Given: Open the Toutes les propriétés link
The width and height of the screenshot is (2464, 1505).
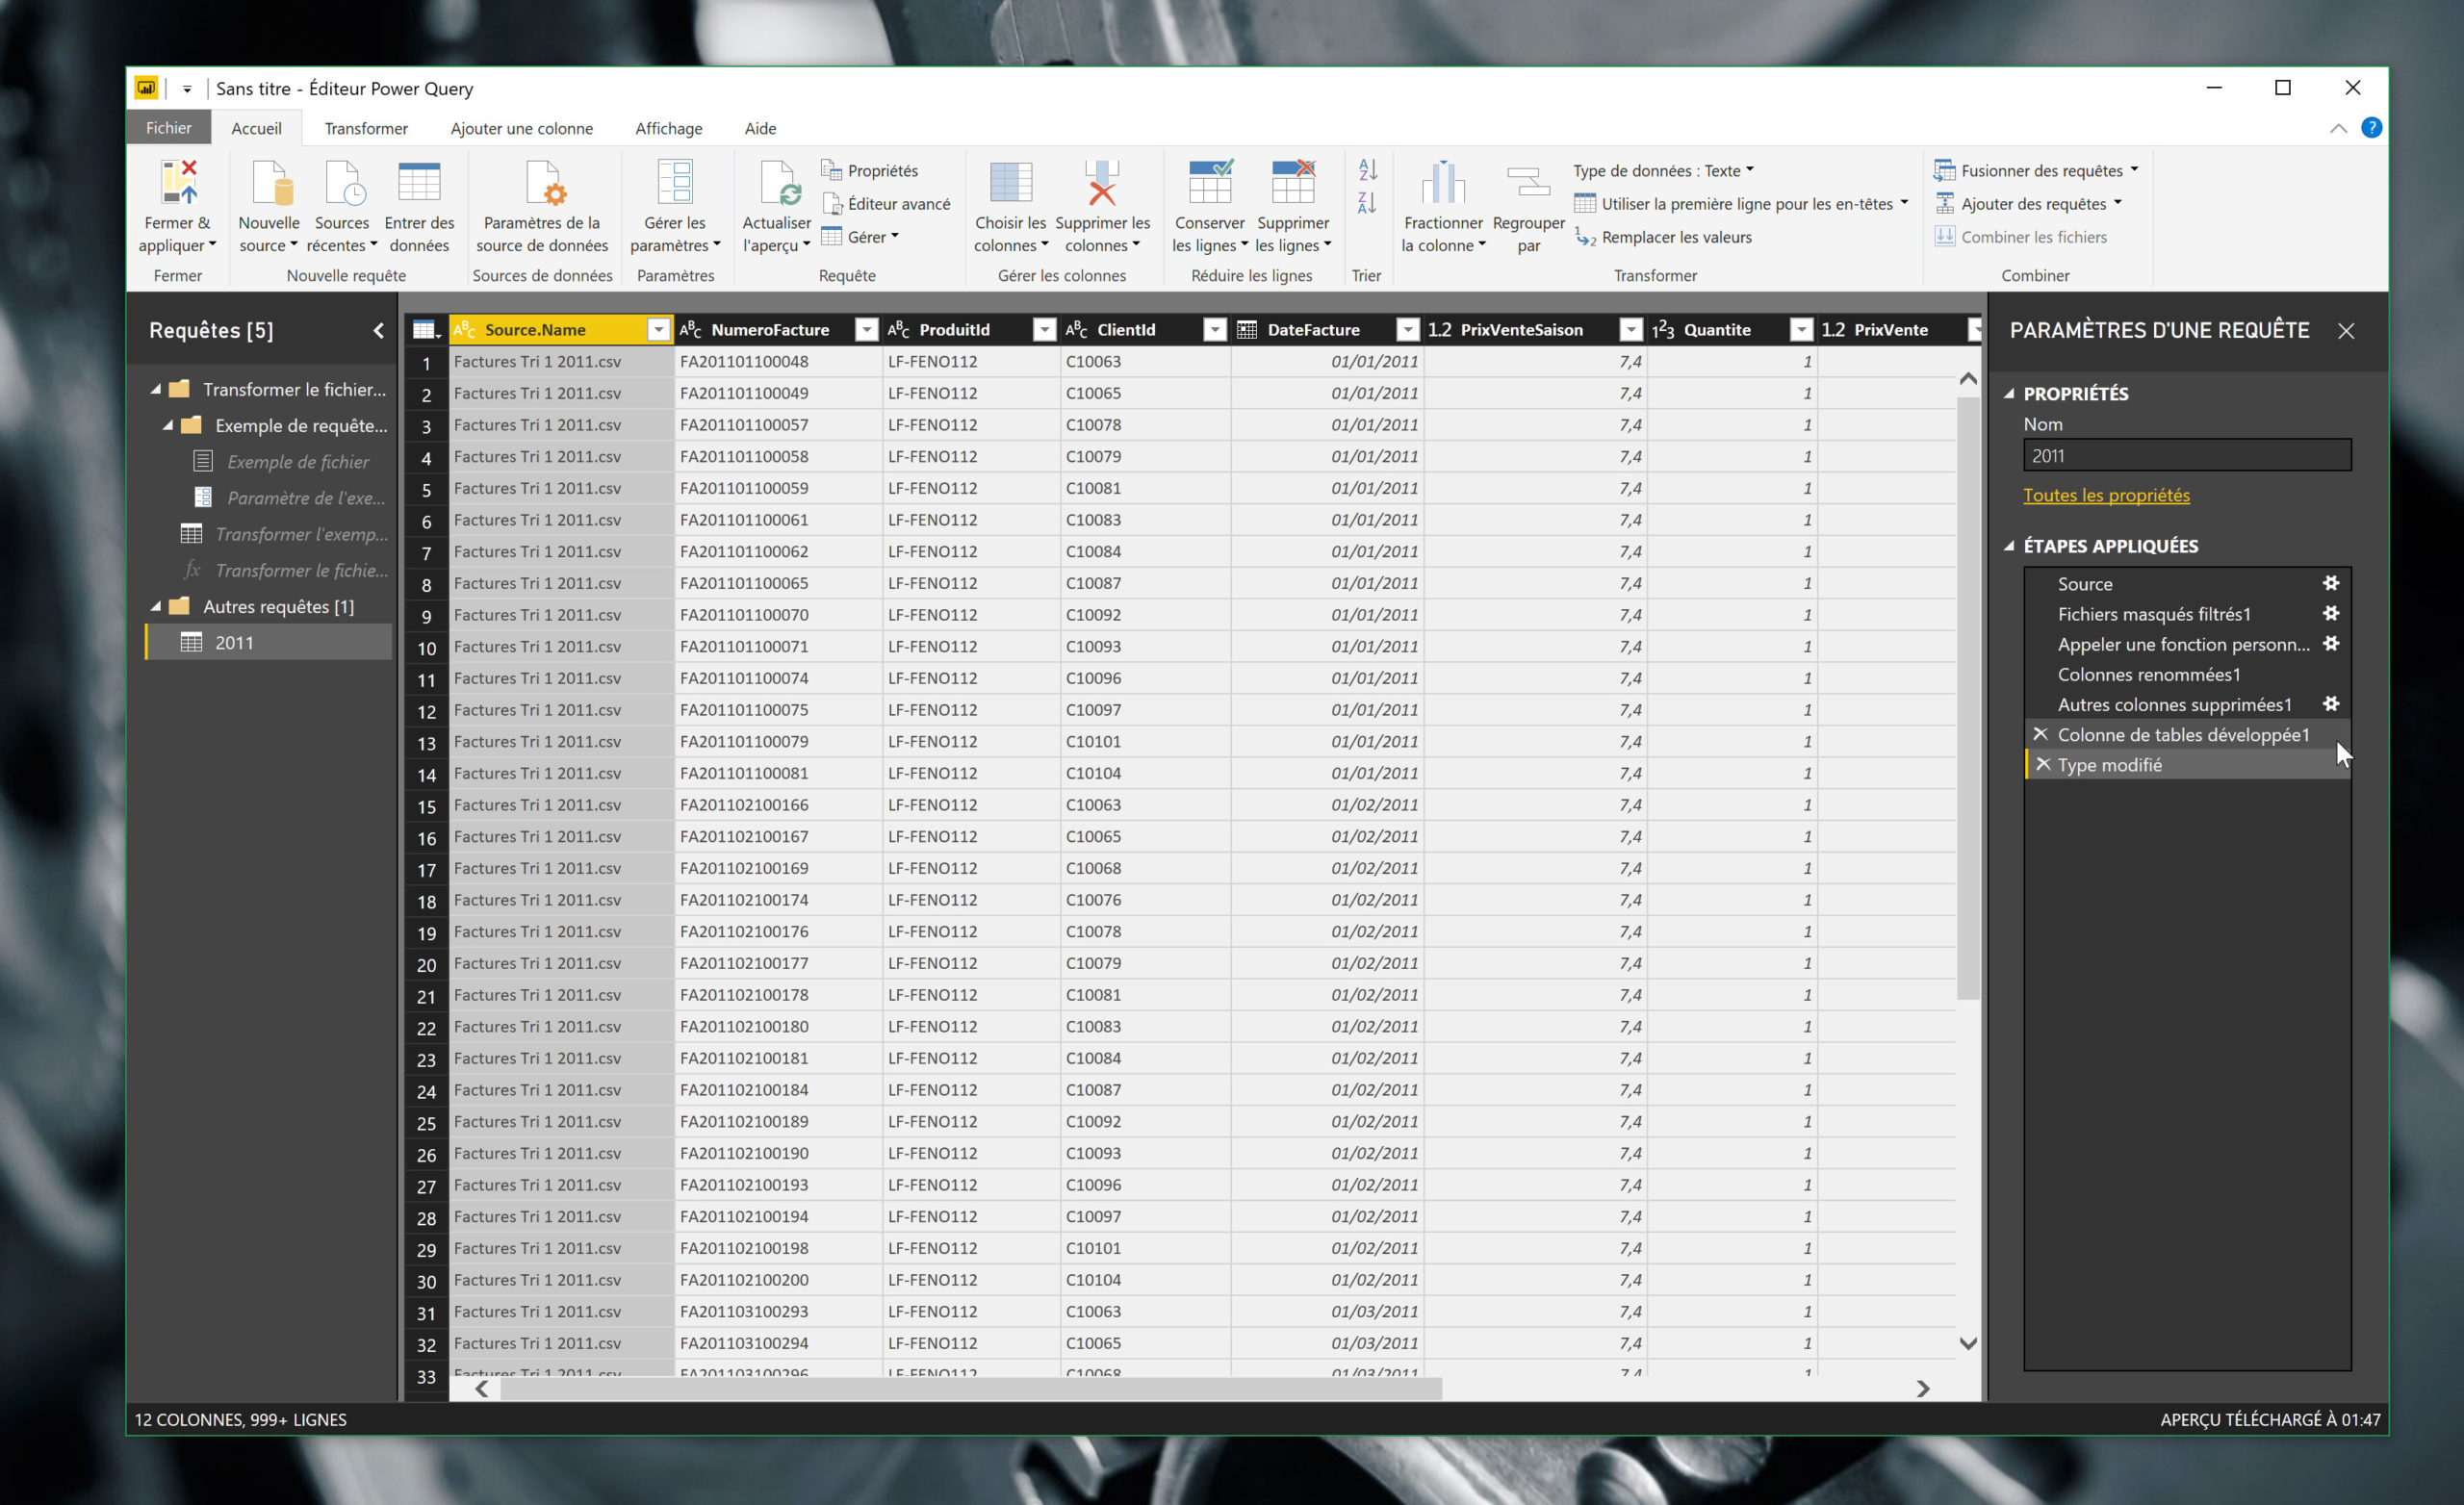Looking at the screenshot, I should (x=2106, y=495).
